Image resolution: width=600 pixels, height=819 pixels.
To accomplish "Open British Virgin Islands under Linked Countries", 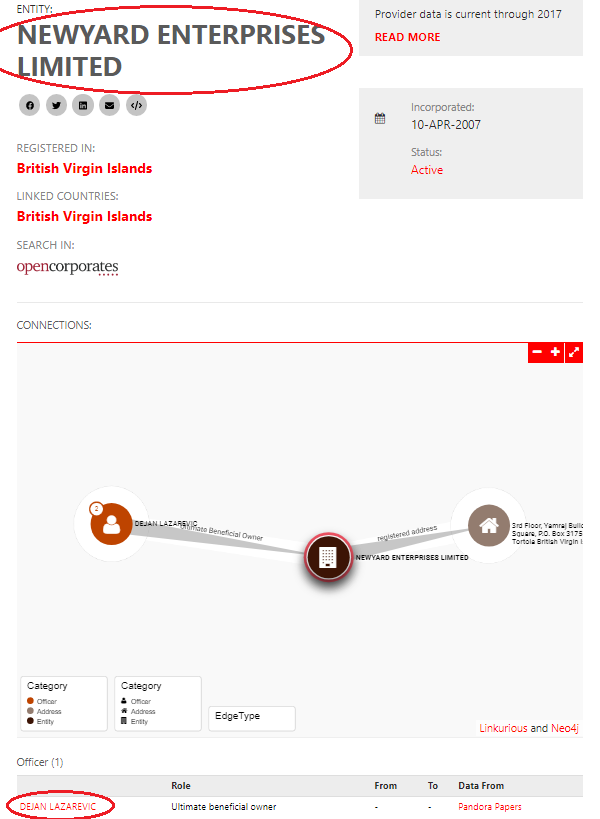I will (84, 216).
